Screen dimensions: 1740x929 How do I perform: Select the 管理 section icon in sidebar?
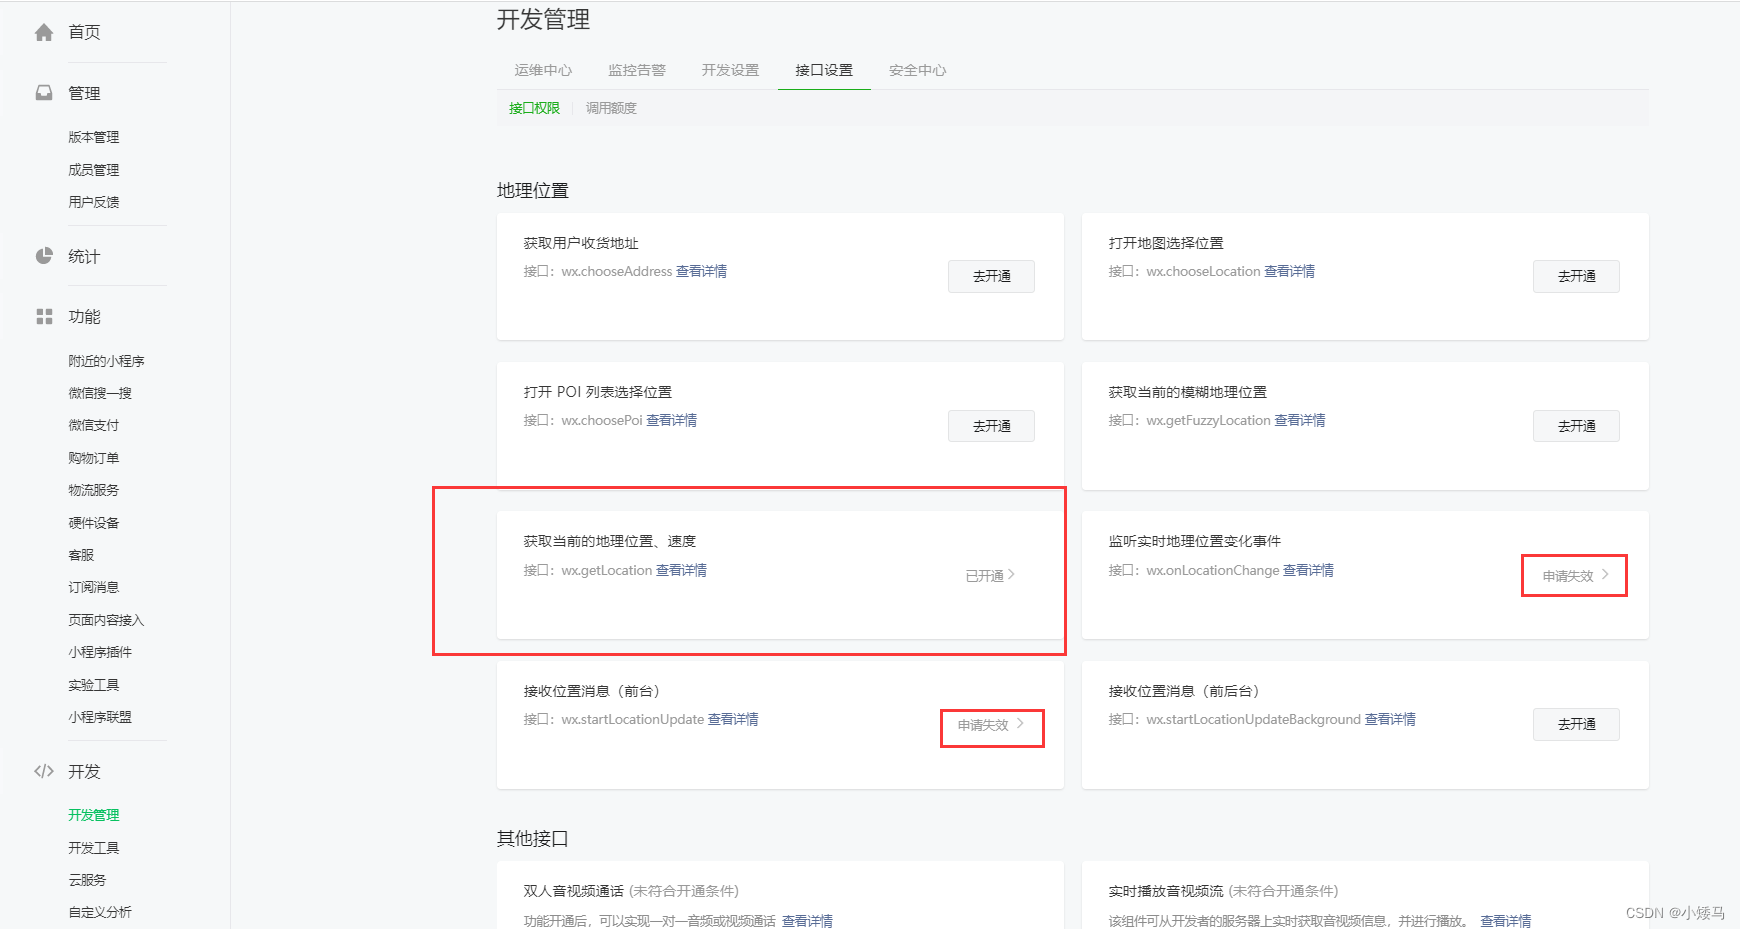42,92
